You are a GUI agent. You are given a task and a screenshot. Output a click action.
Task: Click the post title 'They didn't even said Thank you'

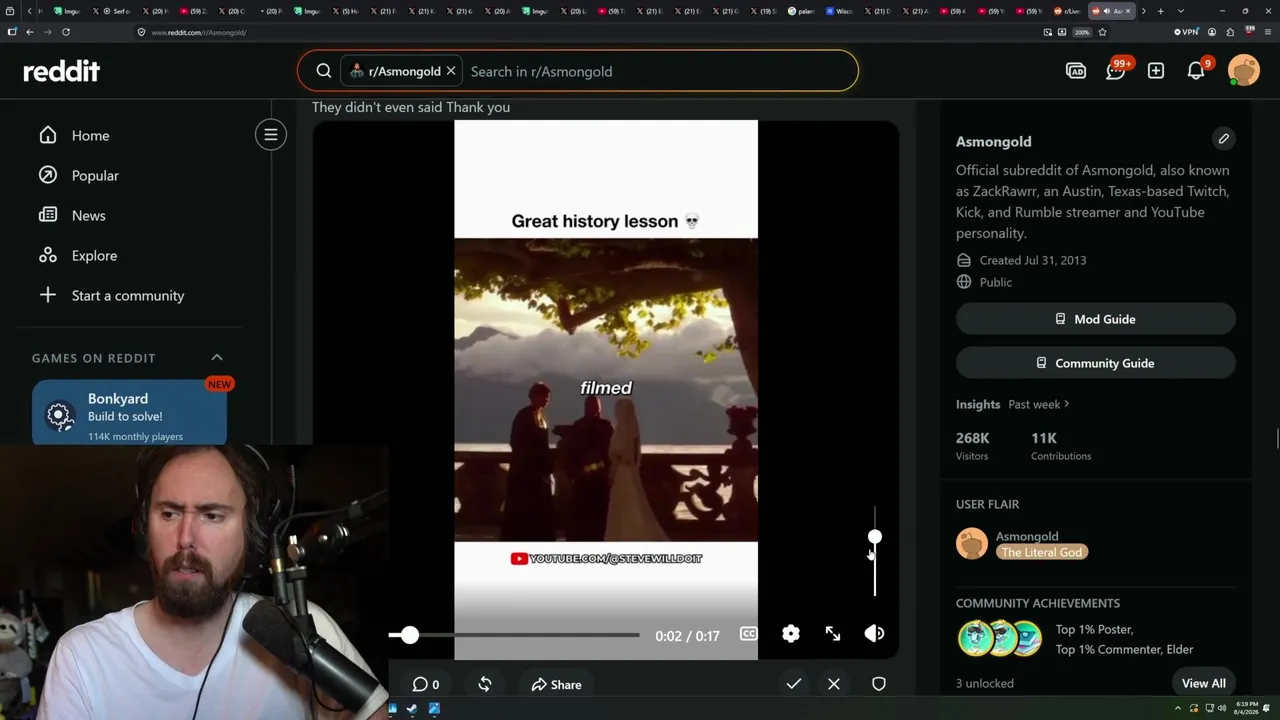411,107
